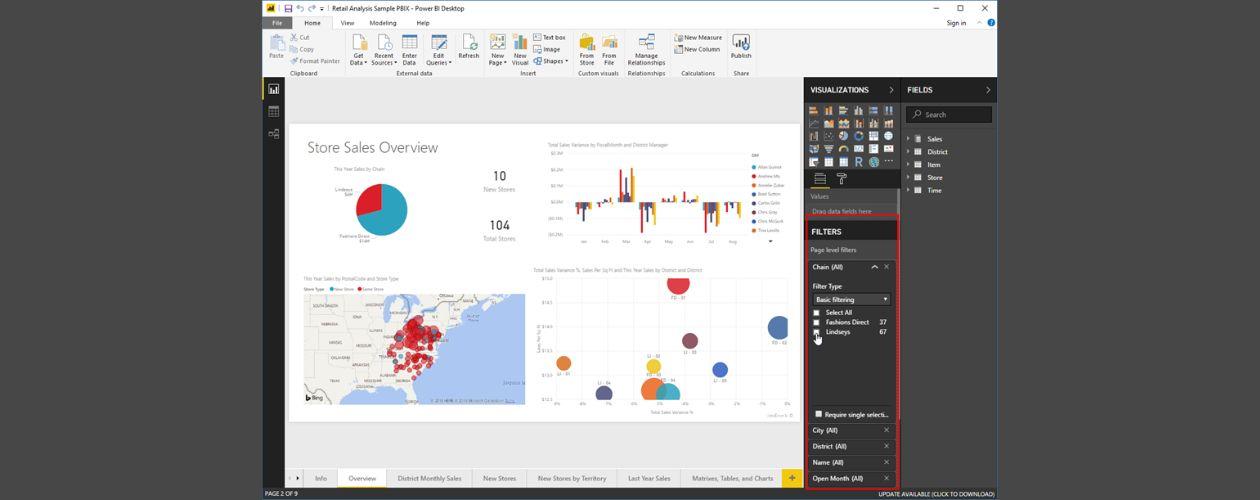The image size is (1260, 500).
Task: Click the Fields Search box
Action: 949,114
